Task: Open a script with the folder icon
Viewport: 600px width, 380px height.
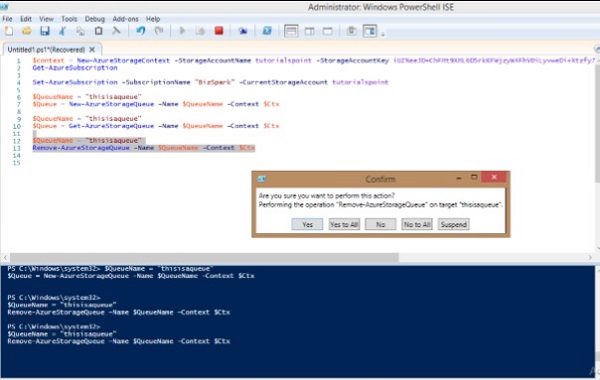Action: [26, 31]
